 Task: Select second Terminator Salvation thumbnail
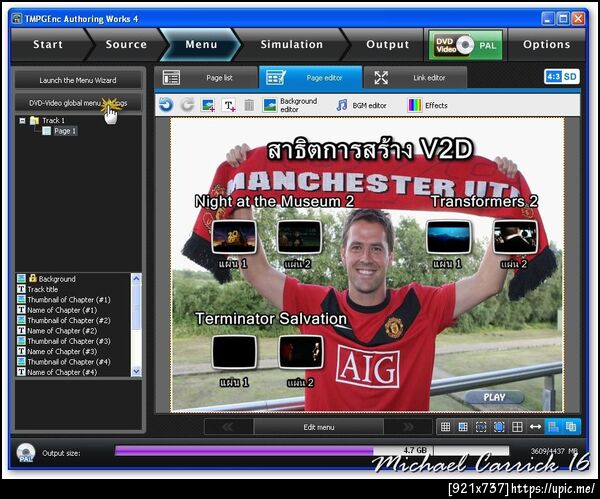(x=301, y=352)
